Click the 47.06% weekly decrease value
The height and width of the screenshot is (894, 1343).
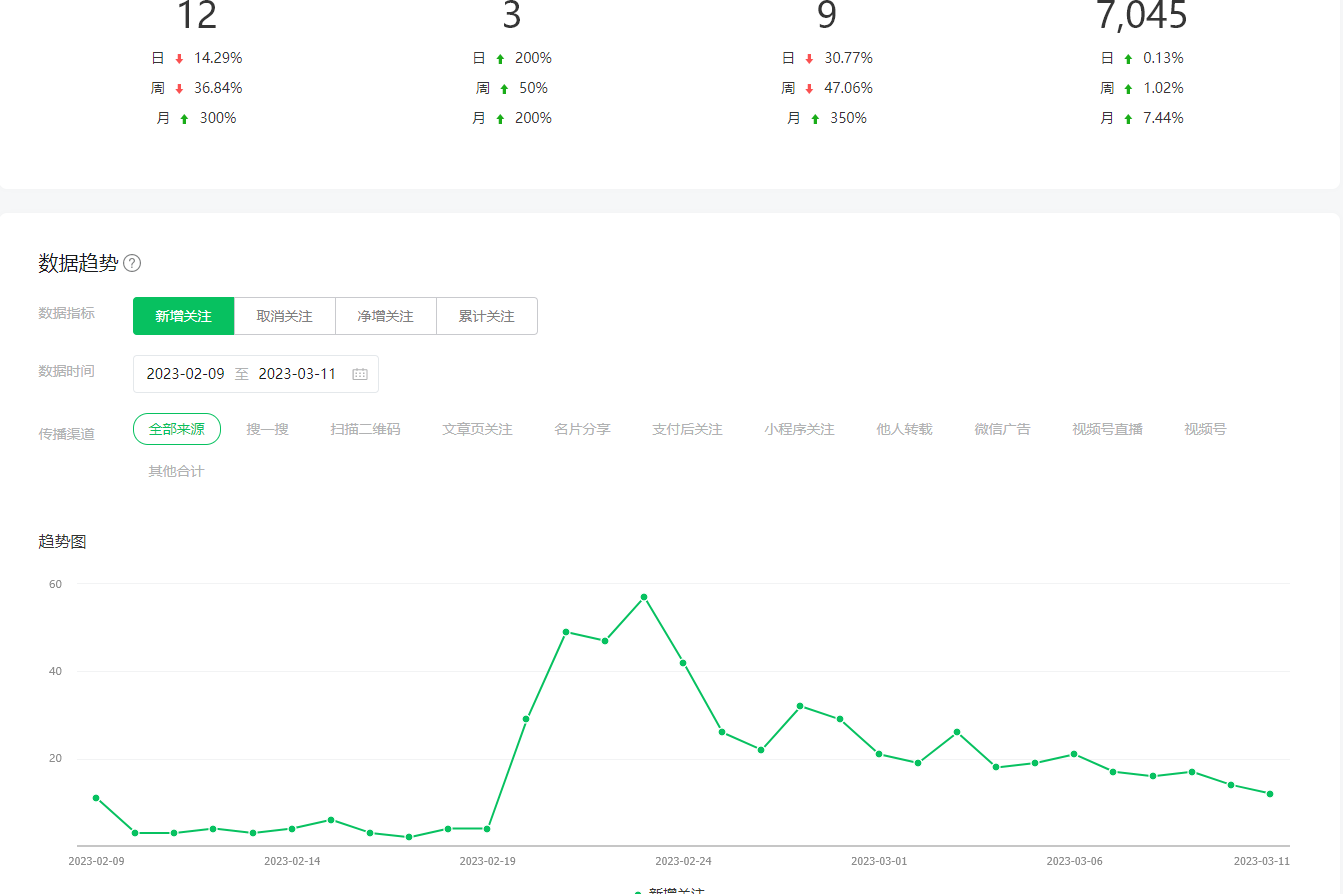click(849, 88)
